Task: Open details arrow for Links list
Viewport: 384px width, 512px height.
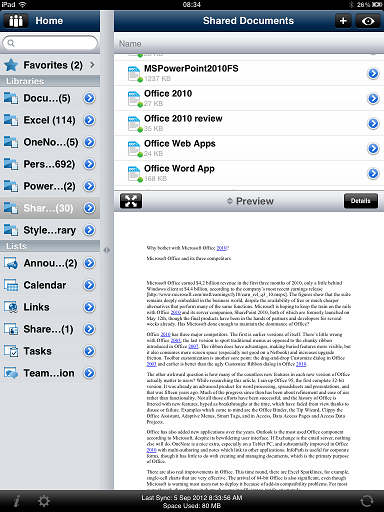Action: tap(89, 307)
